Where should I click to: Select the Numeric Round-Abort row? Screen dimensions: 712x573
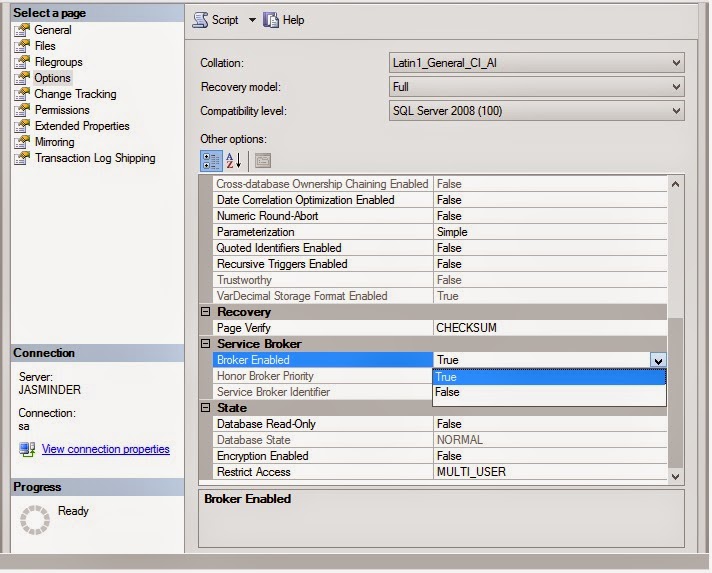click(x=440, y=216)
